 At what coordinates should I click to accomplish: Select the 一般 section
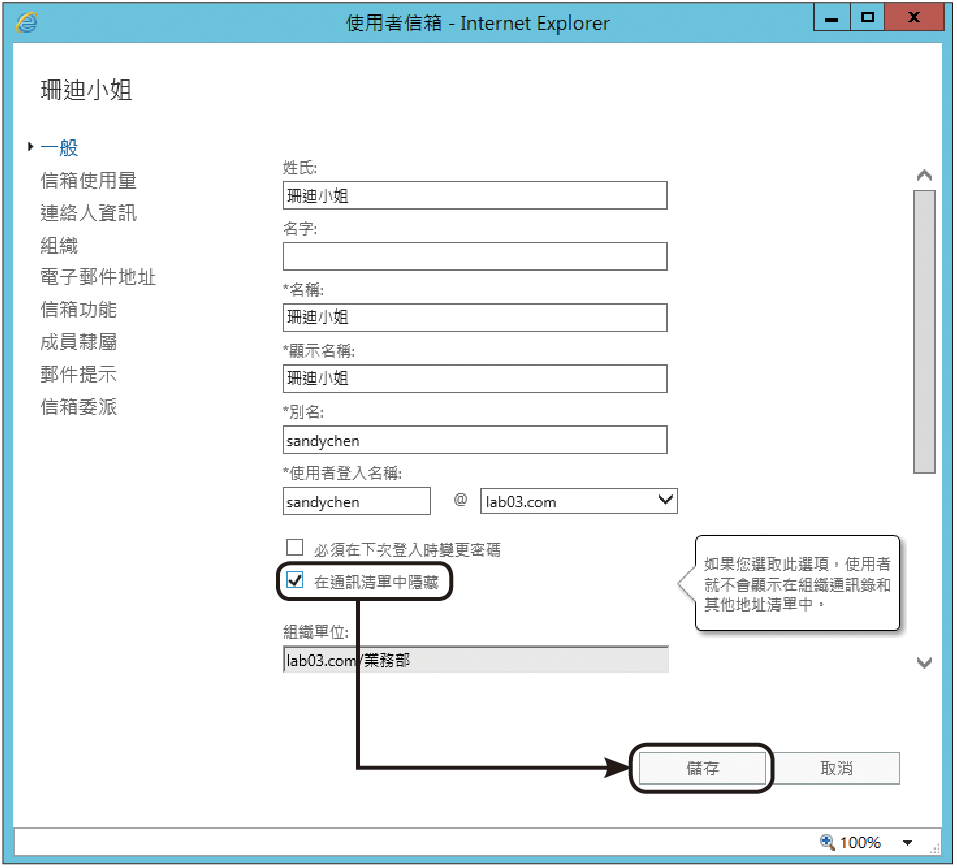click(x=59, y=147)
